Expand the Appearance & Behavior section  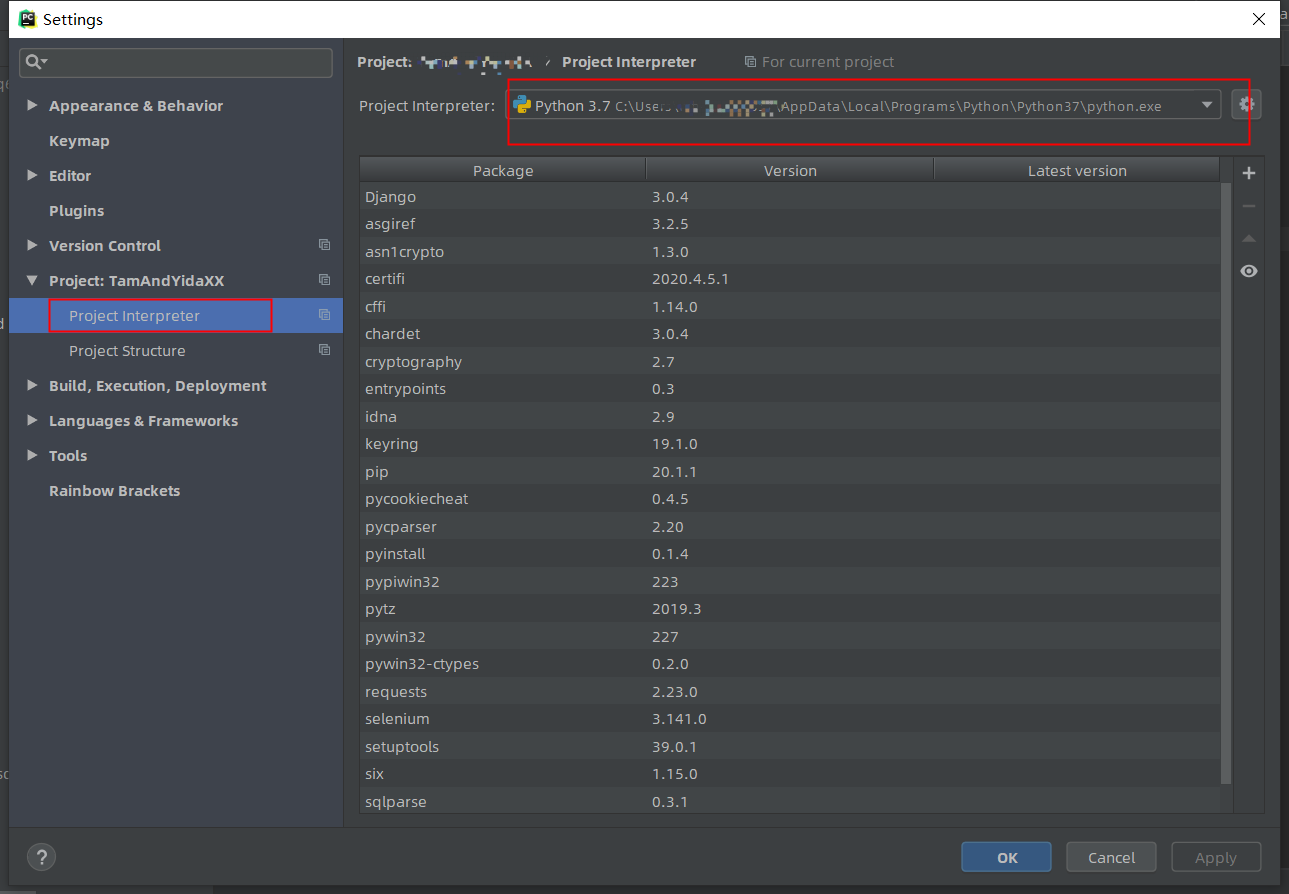pyautogui.click(x=32, y=105)
